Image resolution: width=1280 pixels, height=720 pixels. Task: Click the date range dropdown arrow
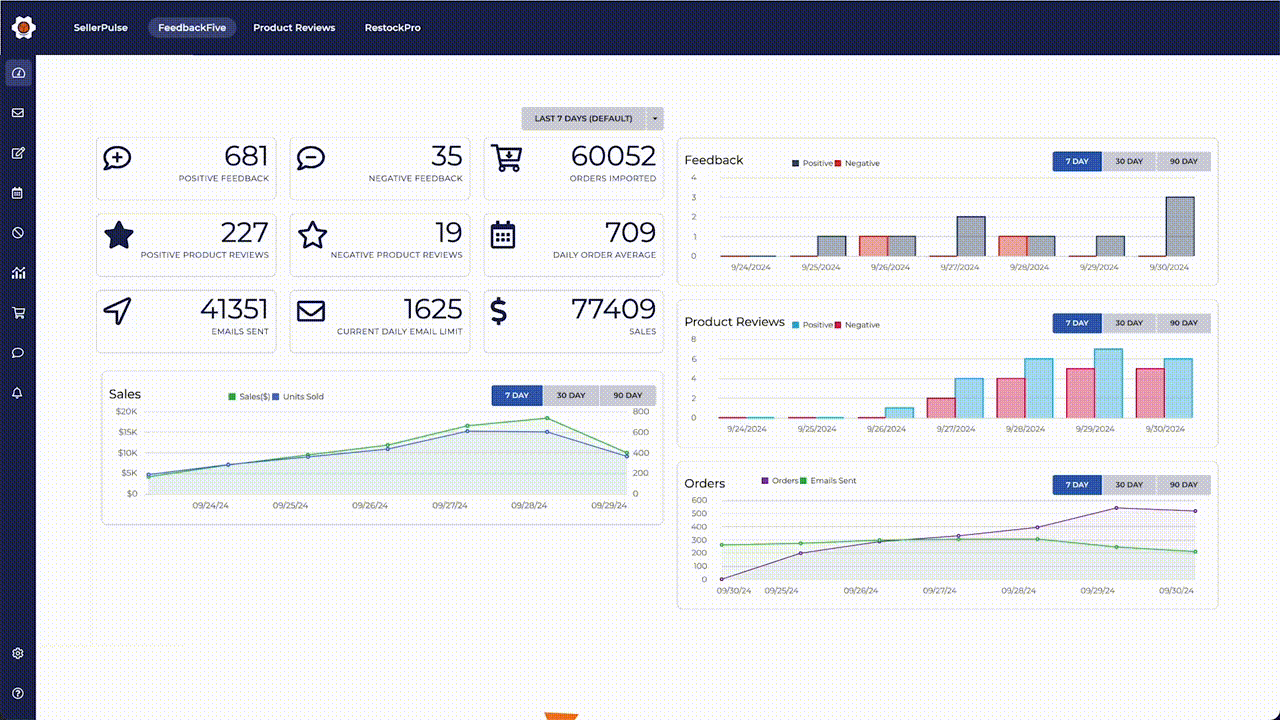[x=655, y=119]
